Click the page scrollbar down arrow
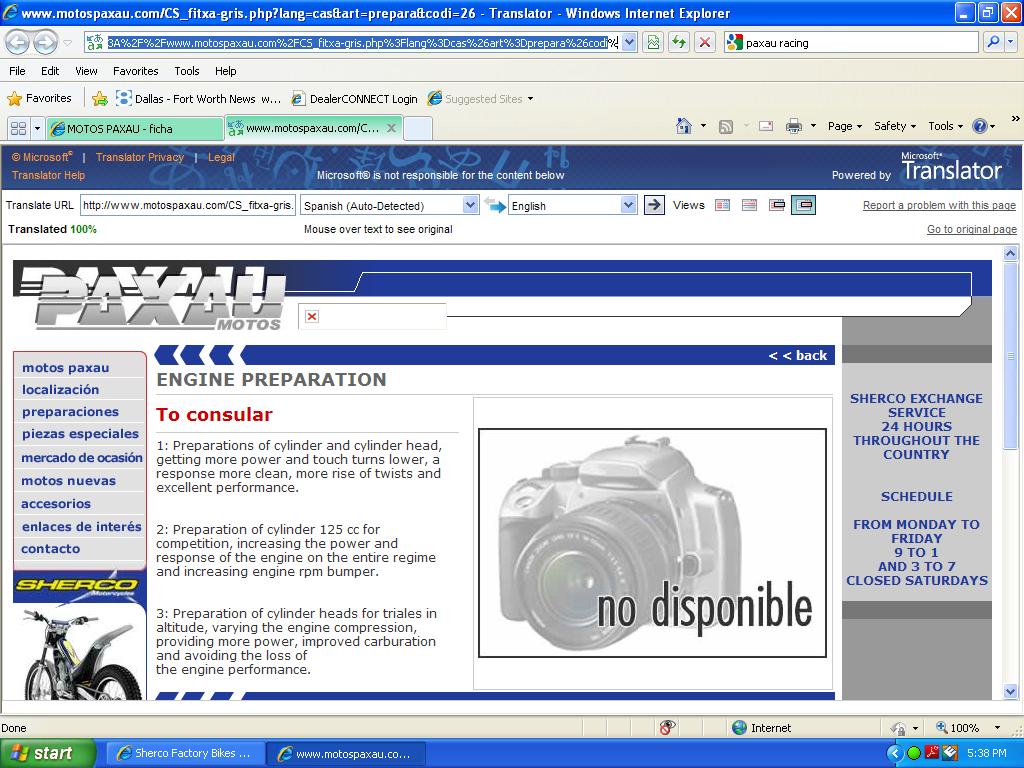1024x768 pixels. click(x=1010, y=691)
